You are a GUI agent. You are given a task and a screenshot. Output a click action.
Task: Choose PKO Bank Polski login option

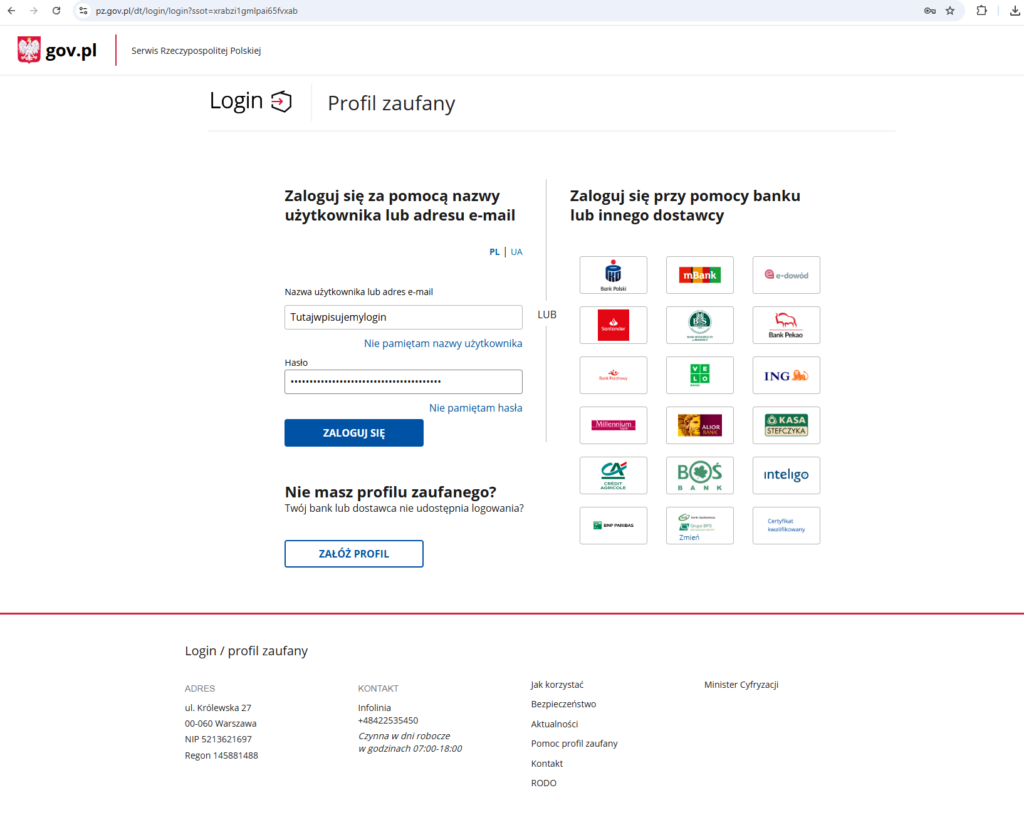(613, 275)
